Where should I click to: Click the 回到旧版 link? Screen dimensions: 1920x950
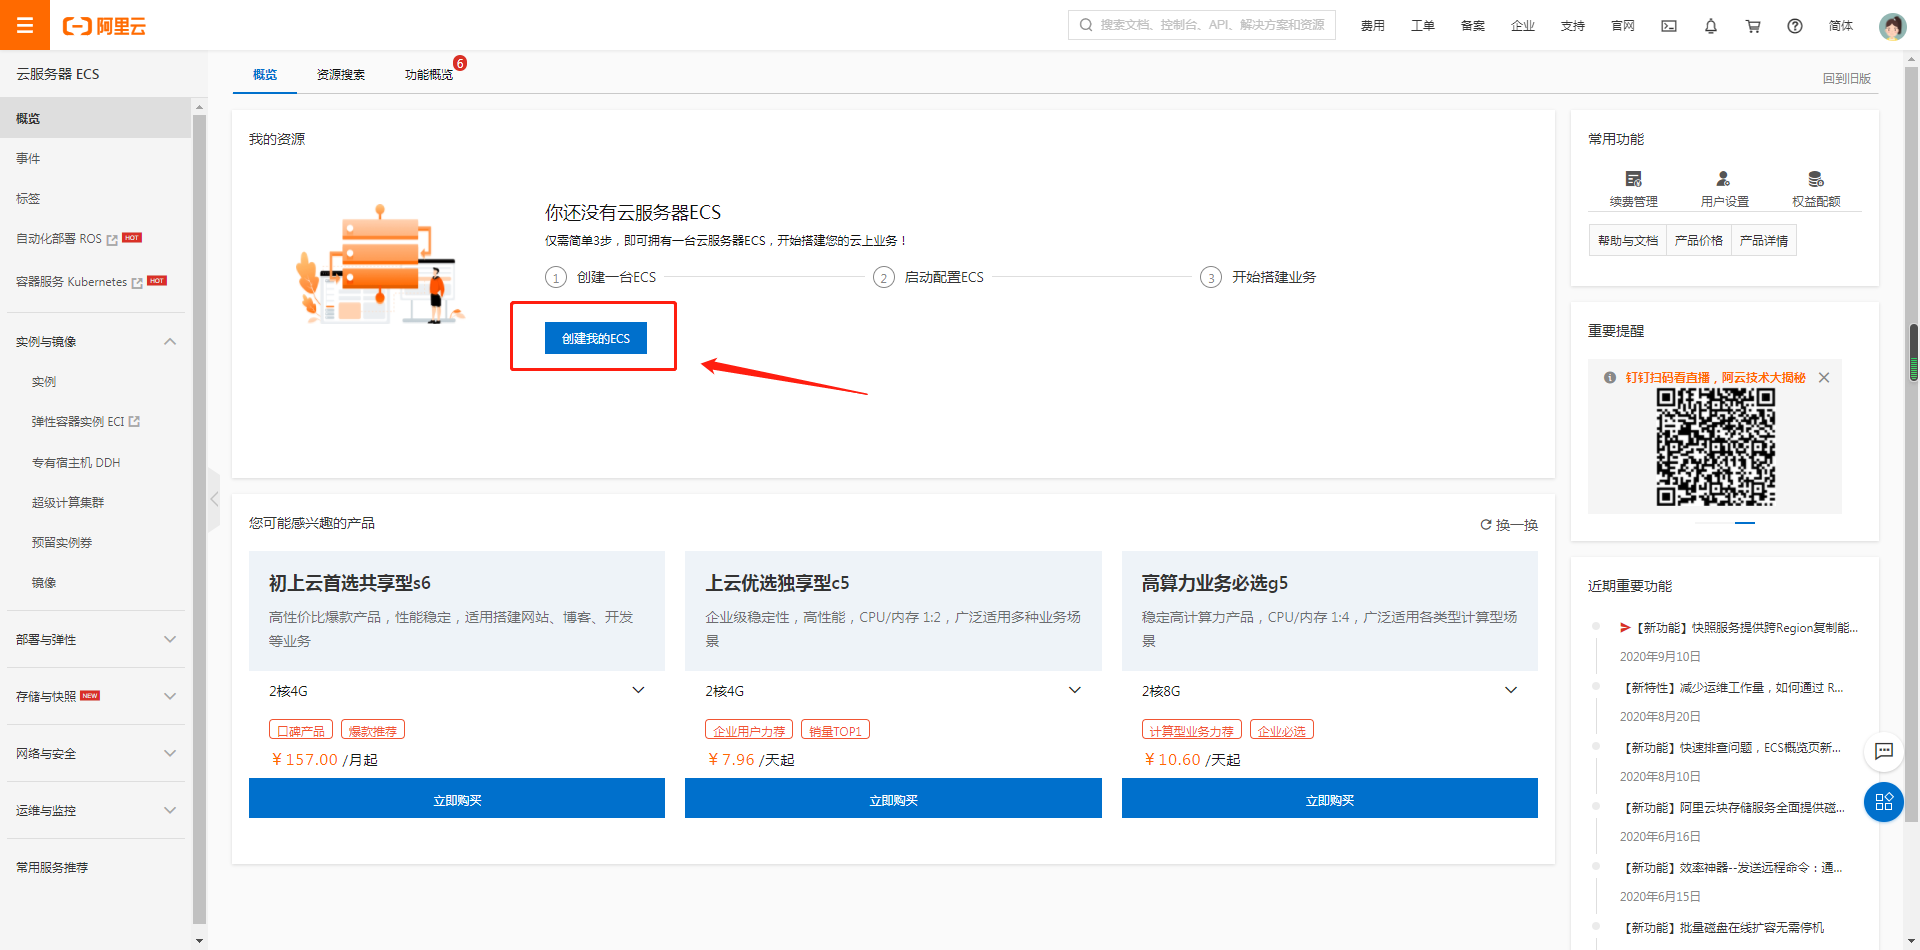click(1847, 79)
